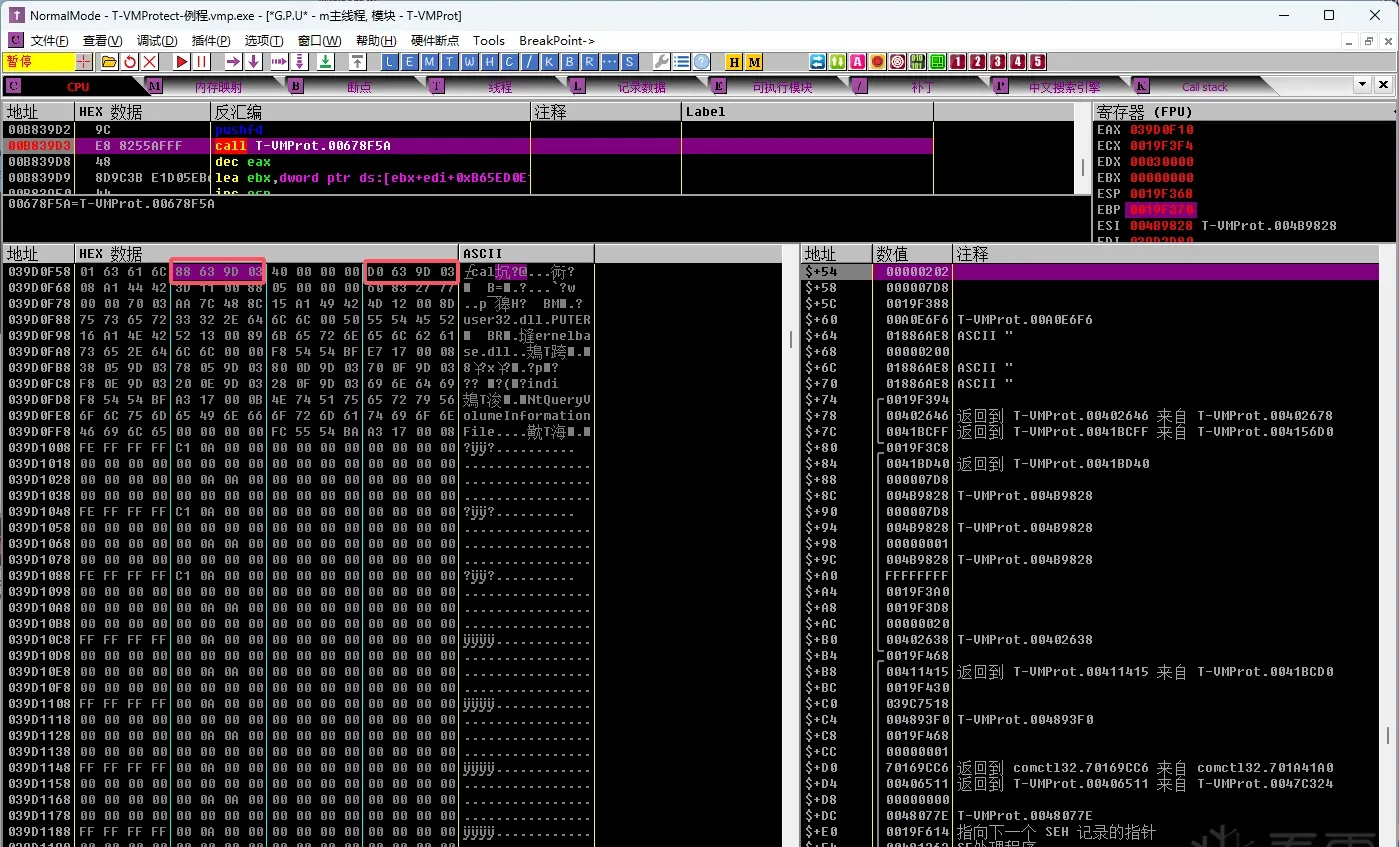Expand the tab list dropdown arrow

pos(1362,85)
